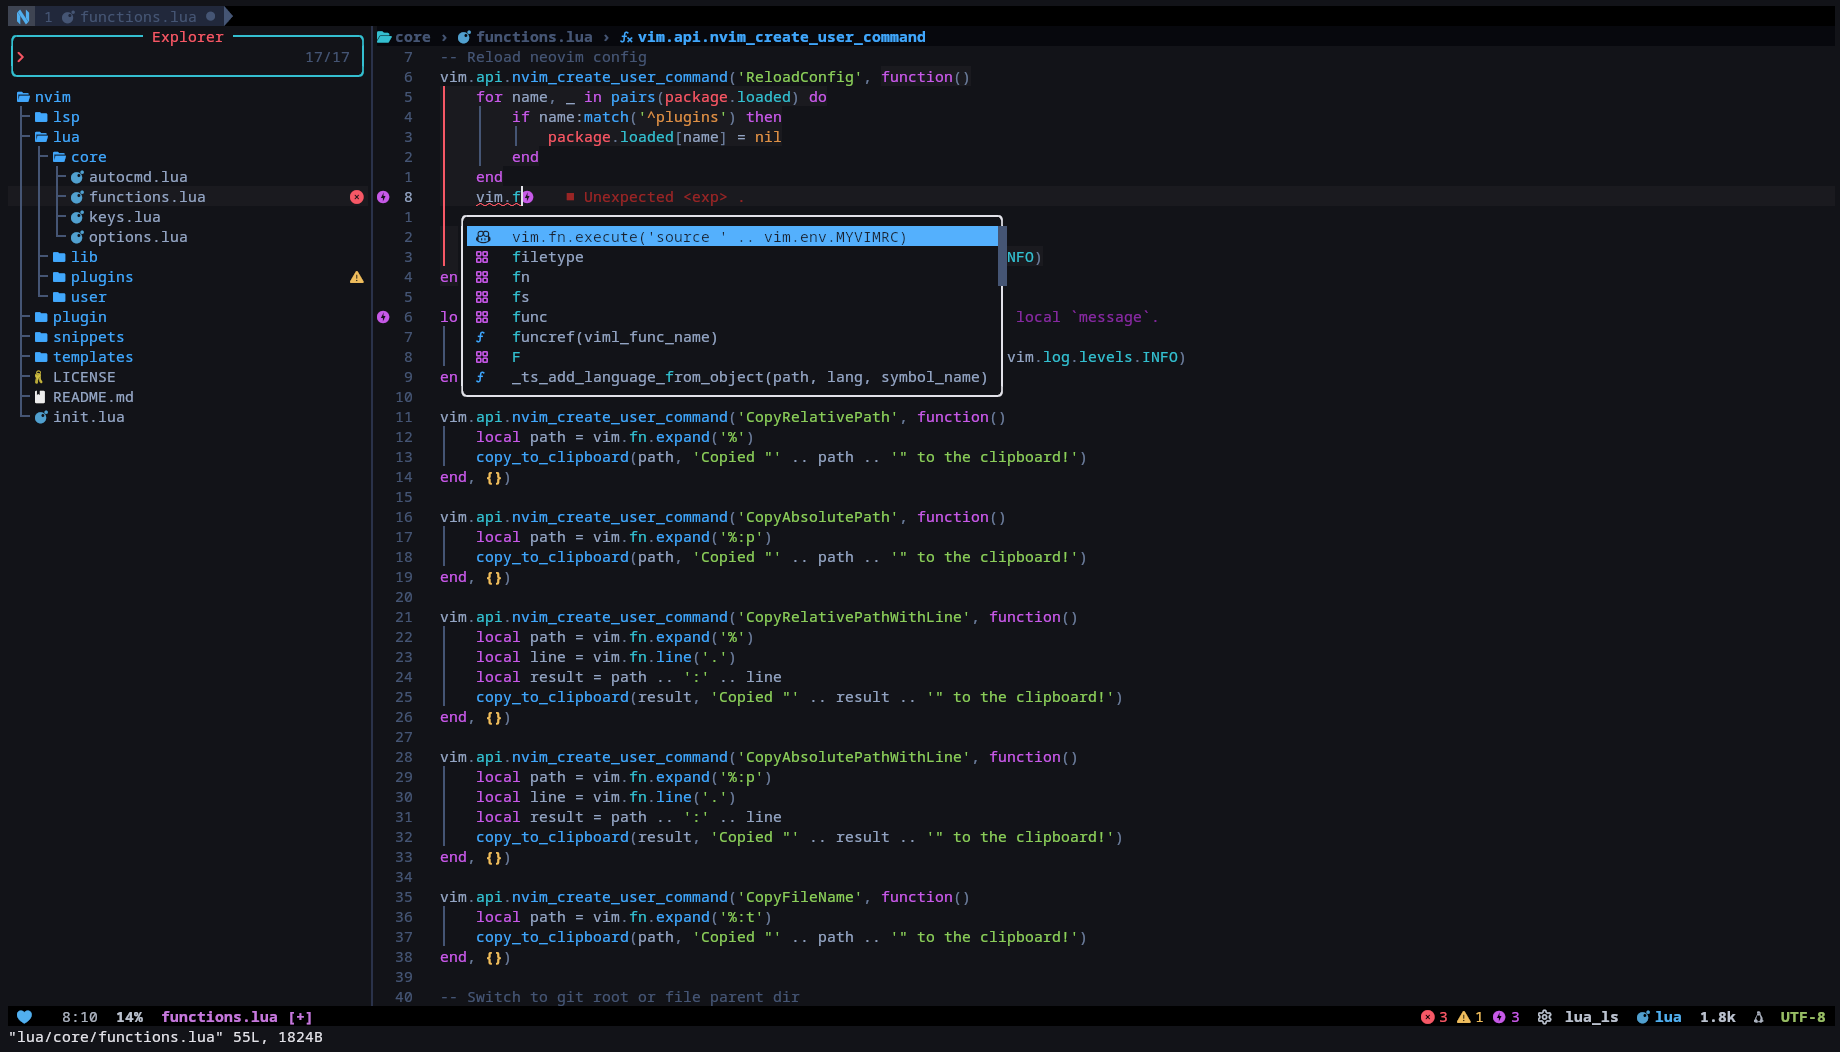The height and width of the screenshot is (1052, 1840).
Task: Click the lua icon of options.lua
Action: pyautogui.click(x=77, y=237)
